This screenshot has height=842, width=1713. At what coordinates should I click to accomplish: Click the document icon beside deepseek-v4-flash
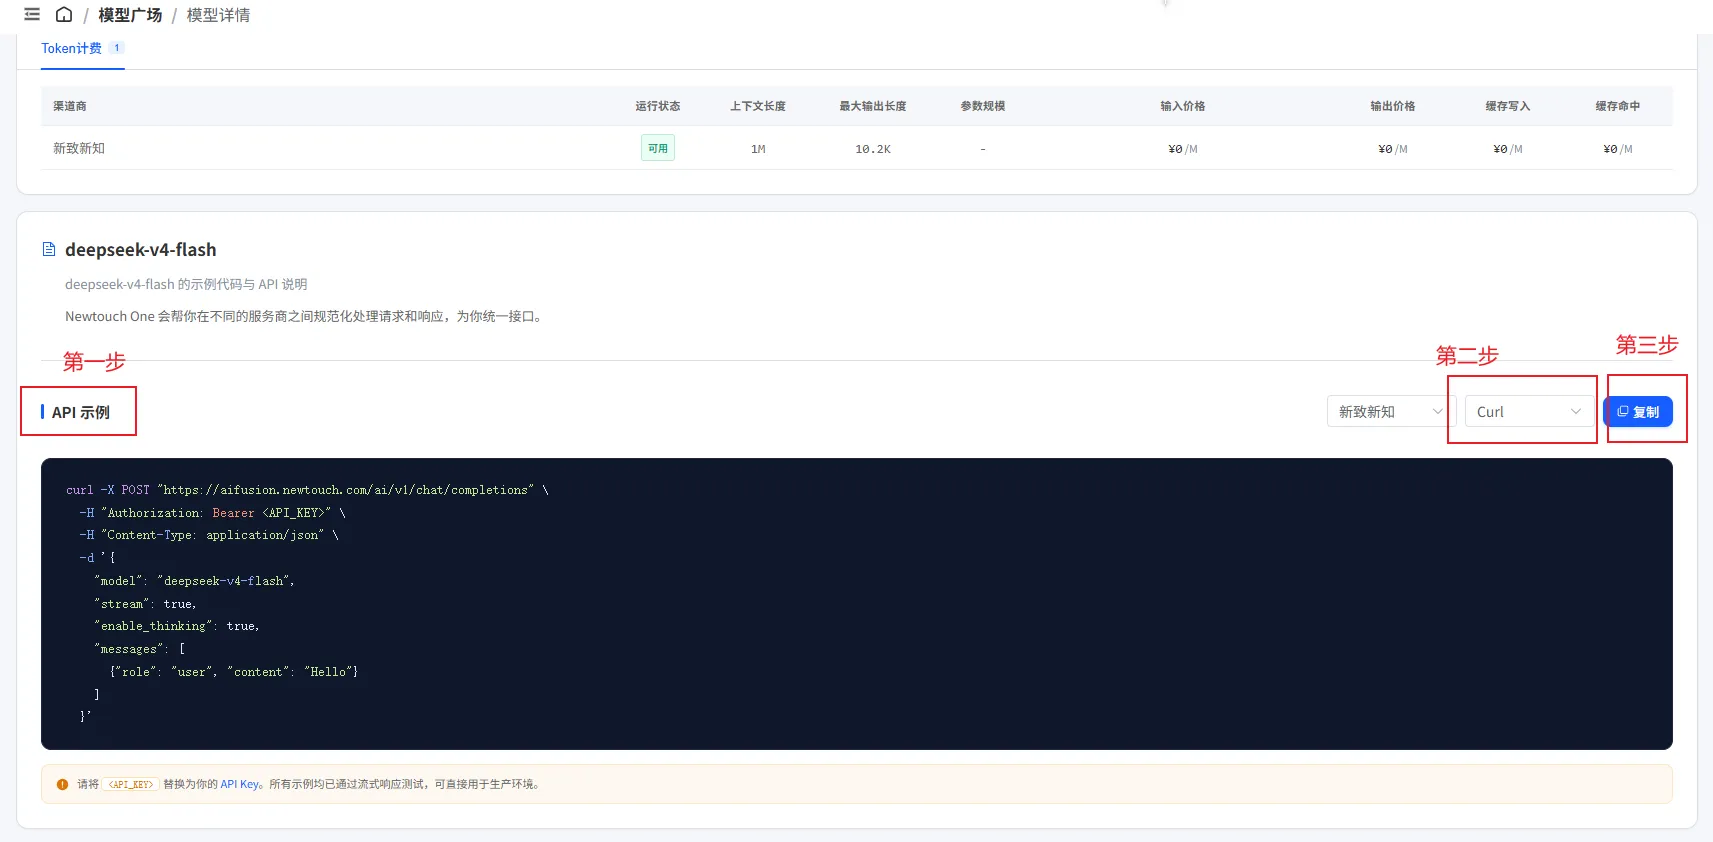tap(49, 249)
